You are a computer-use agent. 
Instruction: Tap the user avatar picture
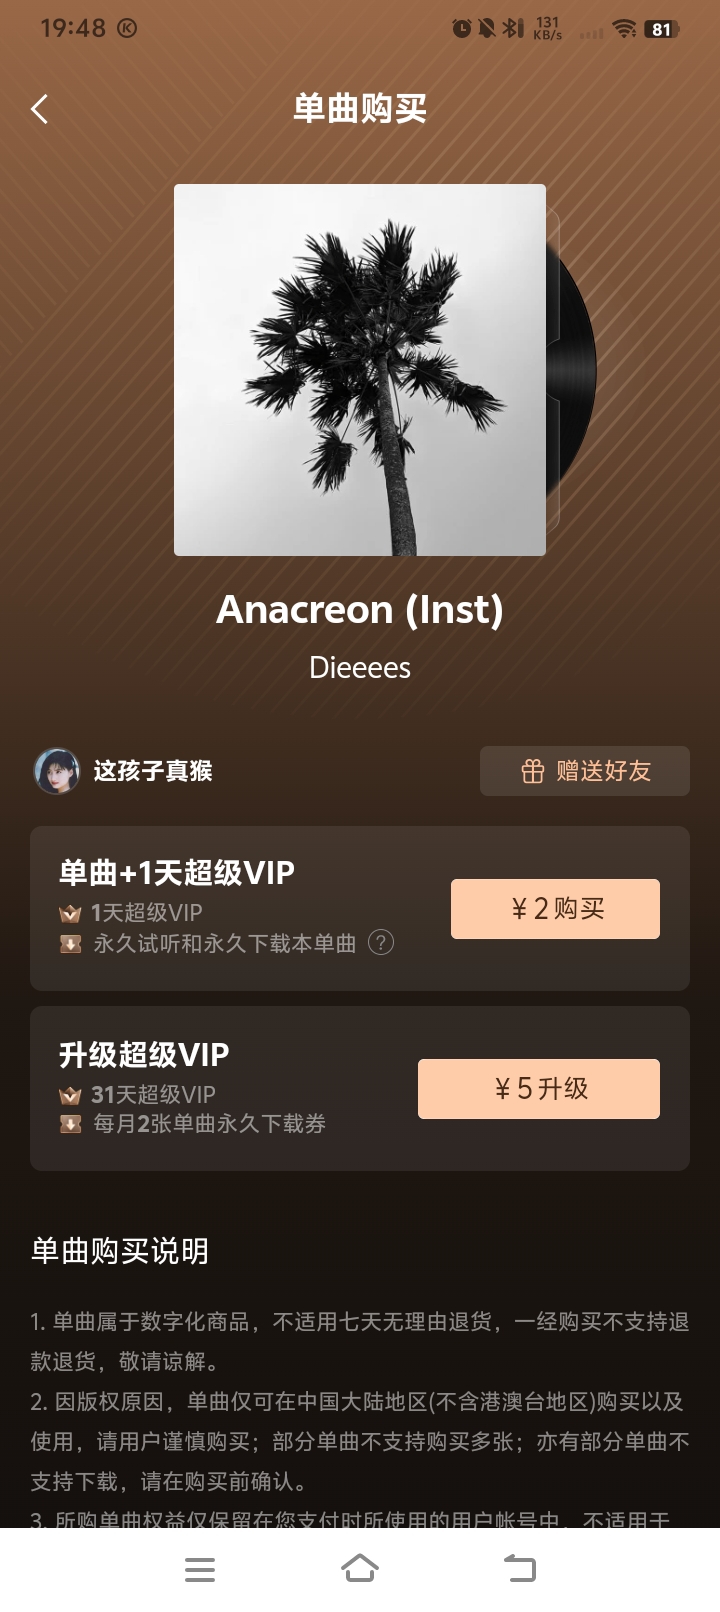[x=57, y=771]
